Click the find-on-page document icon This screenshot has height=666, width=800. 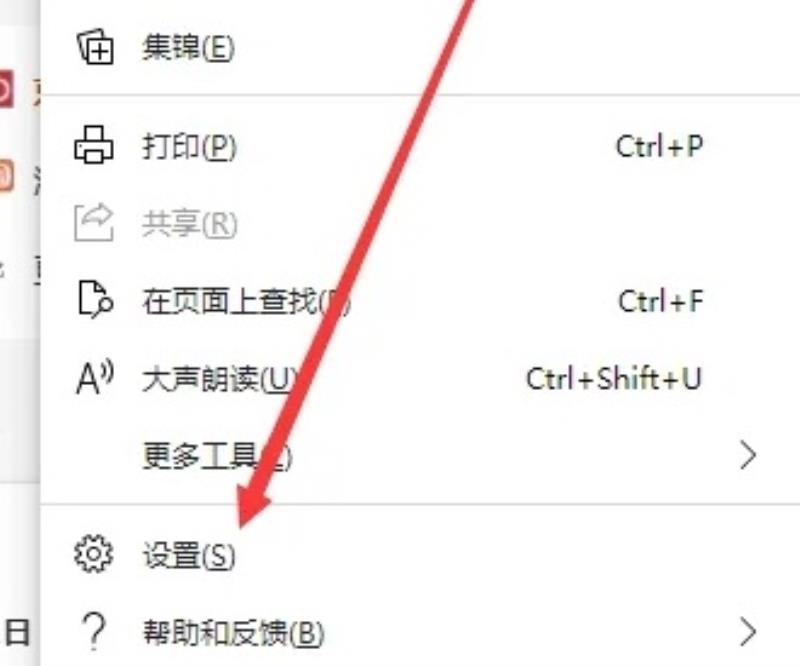click(x=95, y=299)
